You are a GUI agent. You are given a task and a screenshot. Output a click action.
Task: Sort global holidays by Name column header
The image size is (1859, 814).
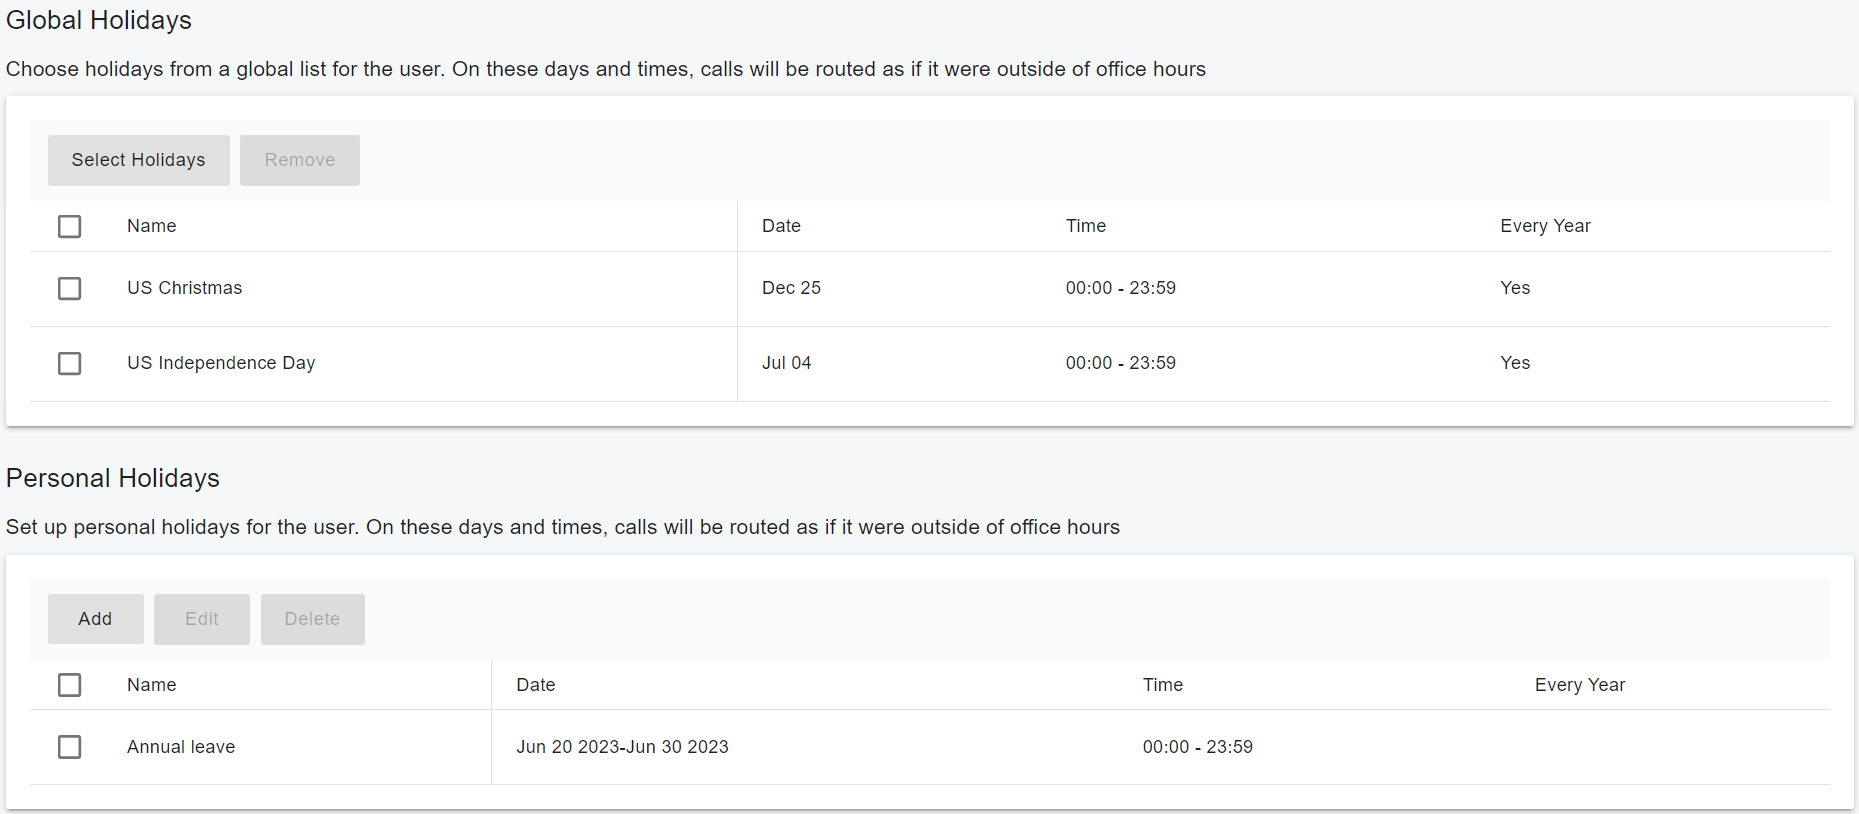[151, 226]
